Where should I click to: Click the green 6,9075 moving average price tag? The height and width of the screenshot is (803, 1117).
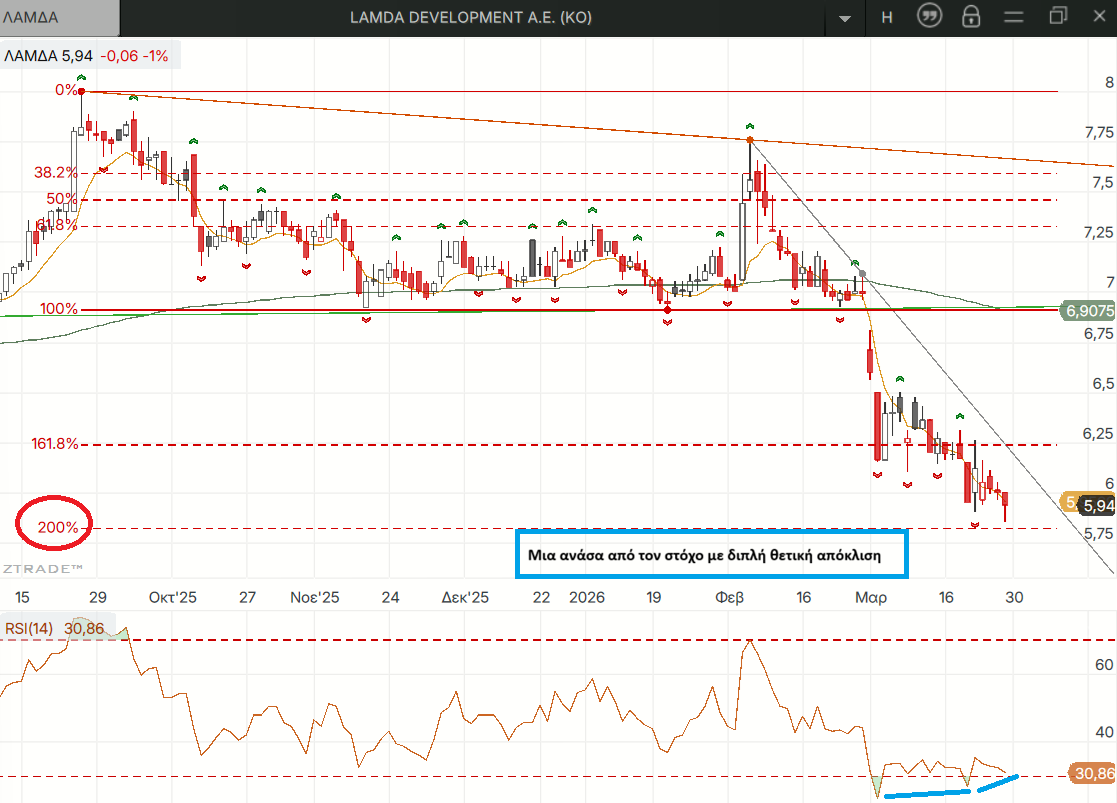[x=1089, y=311]
